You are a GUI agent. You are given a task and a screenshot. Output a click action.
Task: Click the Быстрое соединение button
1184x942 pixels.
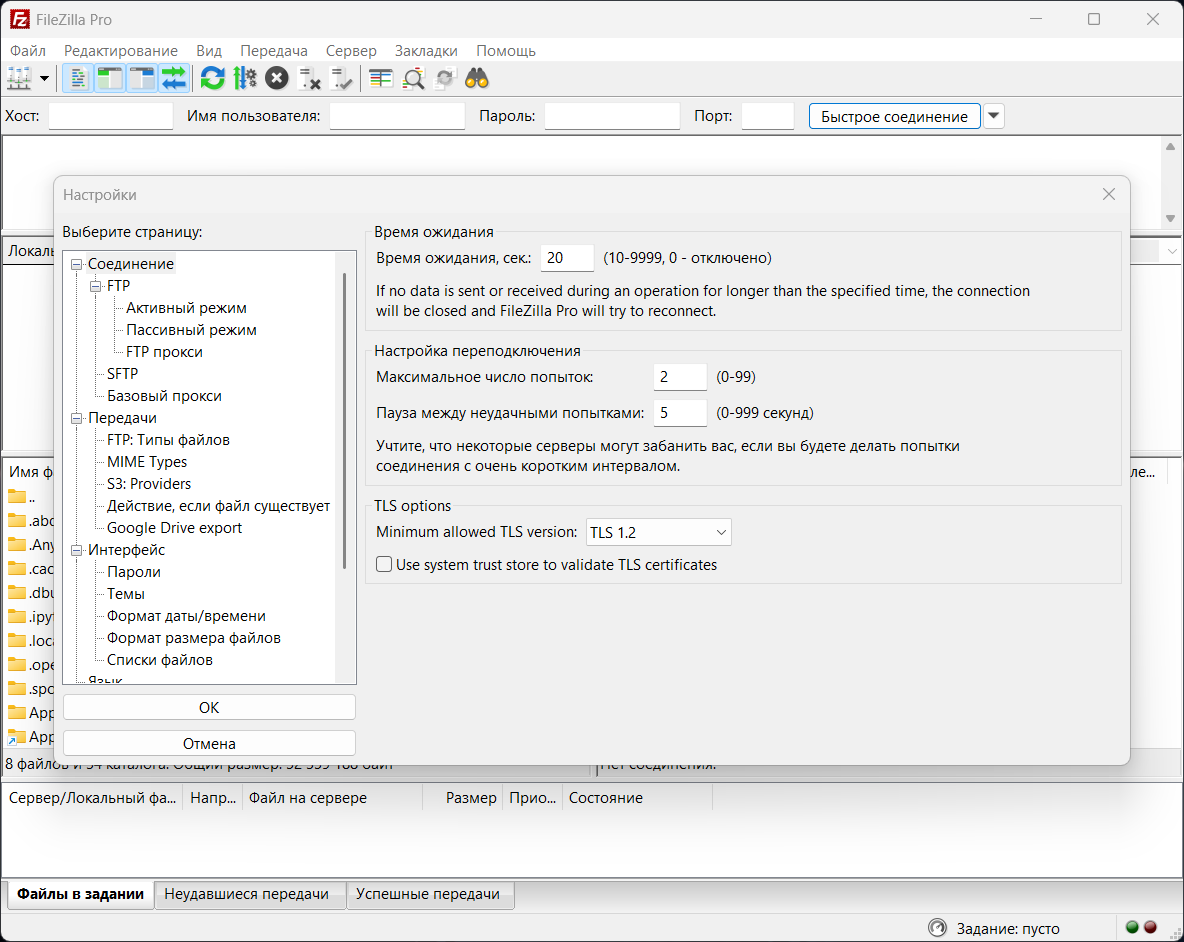pos(895,116)
